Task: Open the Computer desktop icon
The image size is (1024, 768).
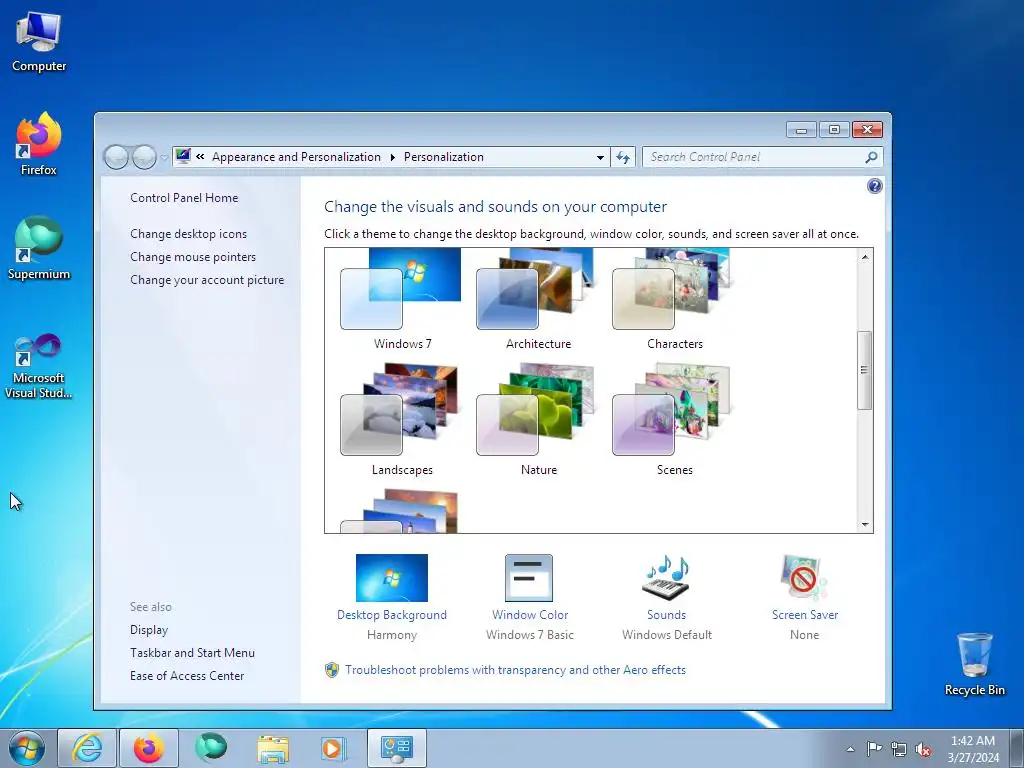Action: (39, 41)
